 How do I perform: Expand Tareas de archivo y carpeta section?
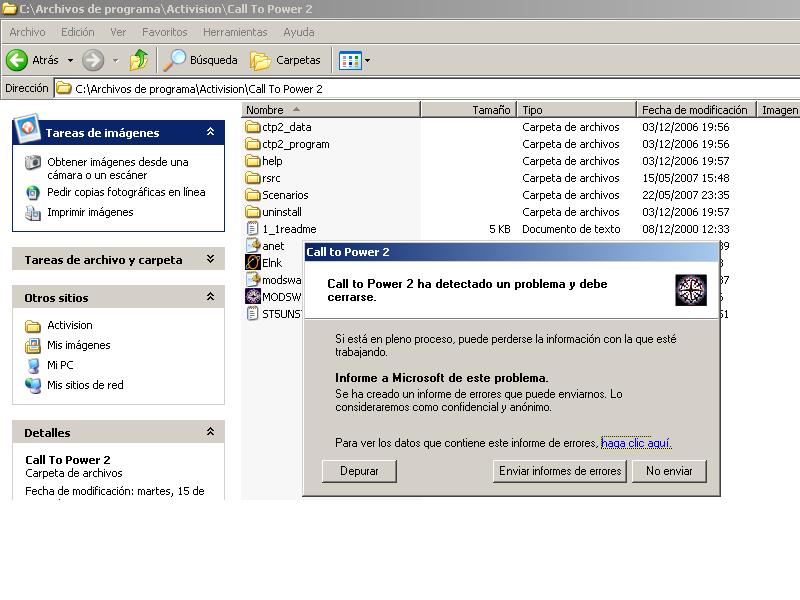coord(210,259)
